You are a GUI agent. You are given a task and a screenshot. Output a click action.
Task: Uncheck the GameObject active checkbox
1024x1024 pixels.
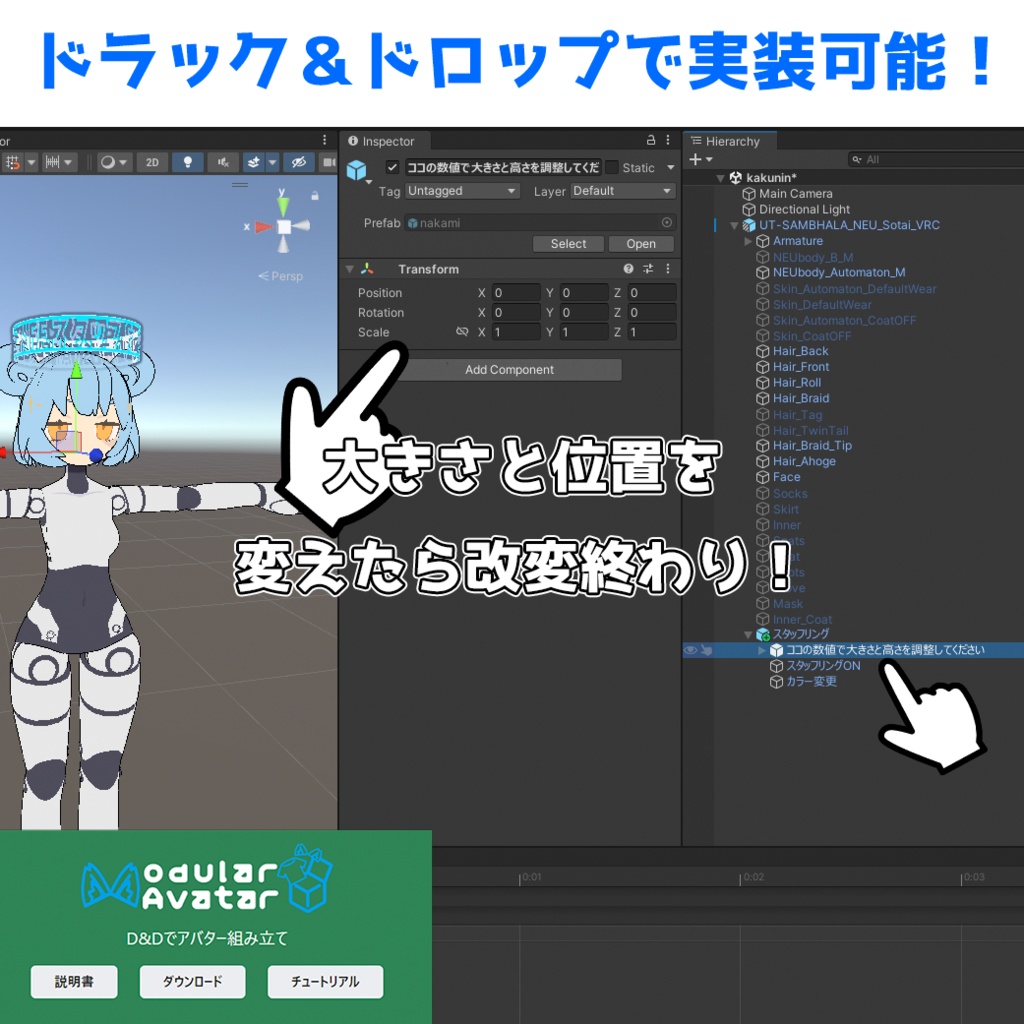pyautogui.click(x=391, y=168)
